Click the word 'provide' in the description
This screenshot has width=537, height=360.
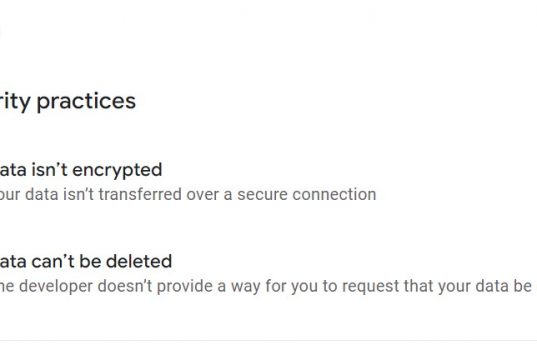[x=185, y=287]
